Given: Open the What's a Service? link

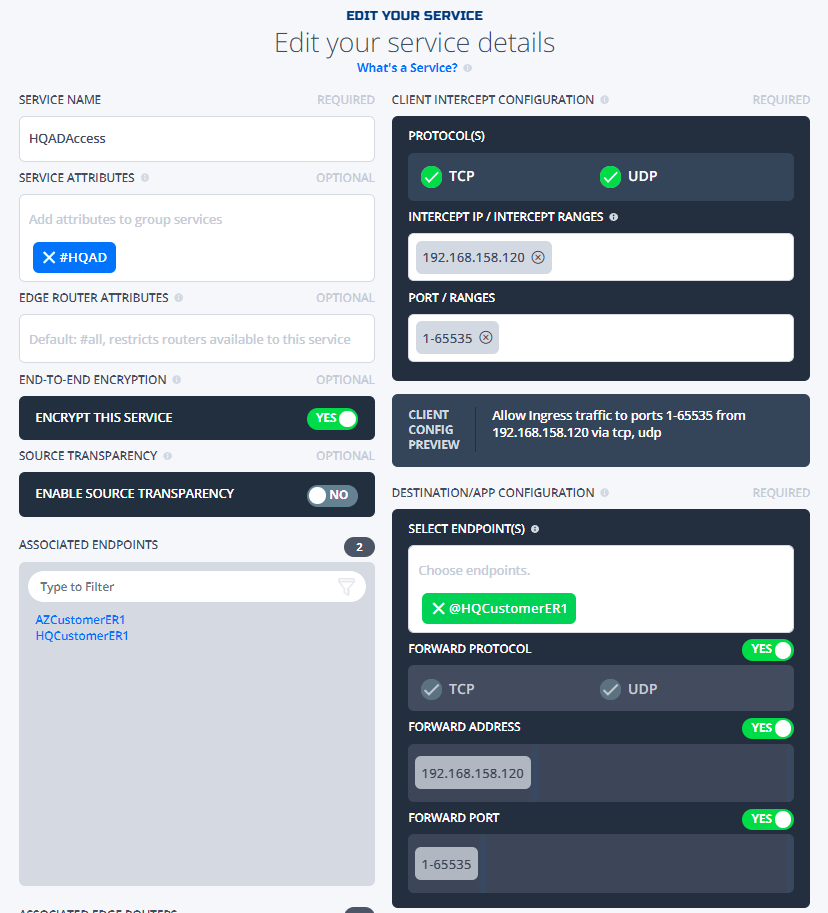Looking at the screenshot, I should (407, 68).
